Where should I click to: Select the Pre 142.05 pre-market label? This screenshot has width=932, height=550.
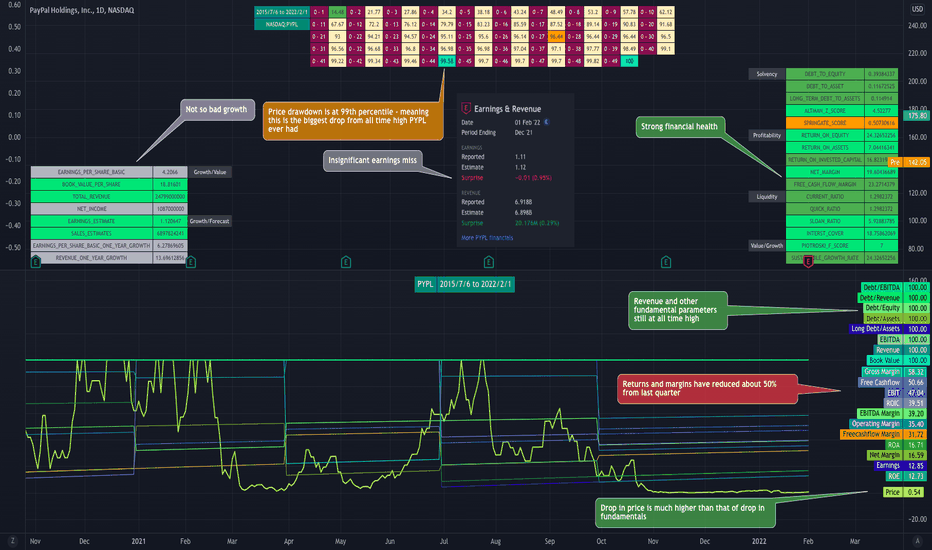[909, 162]
